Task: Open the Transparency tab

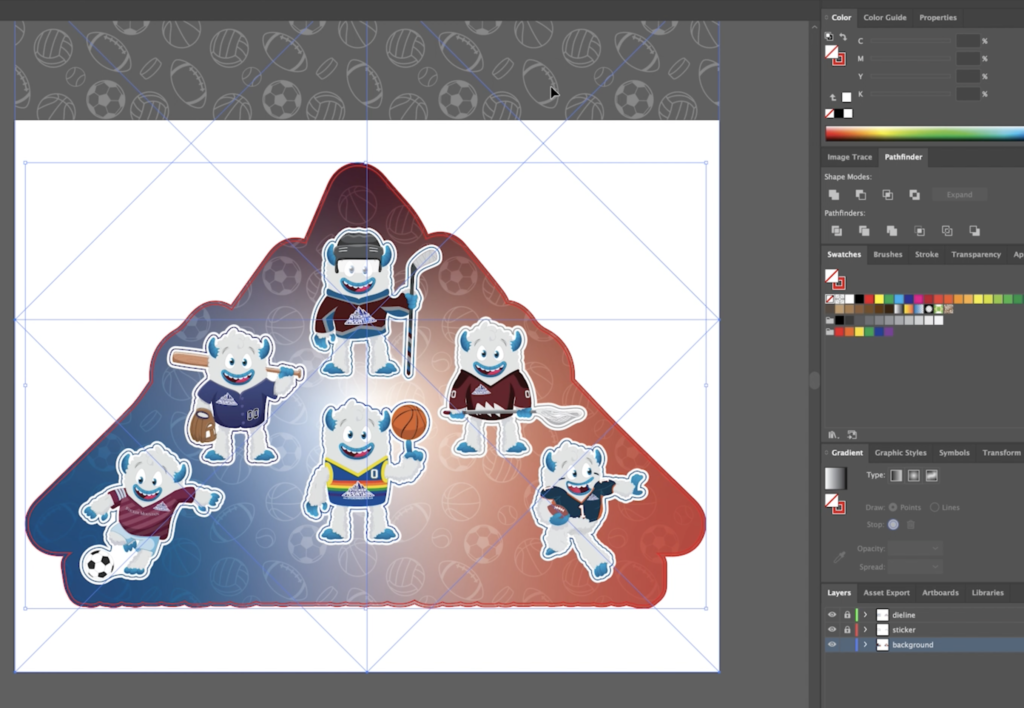Action: [x=976, y=255]
